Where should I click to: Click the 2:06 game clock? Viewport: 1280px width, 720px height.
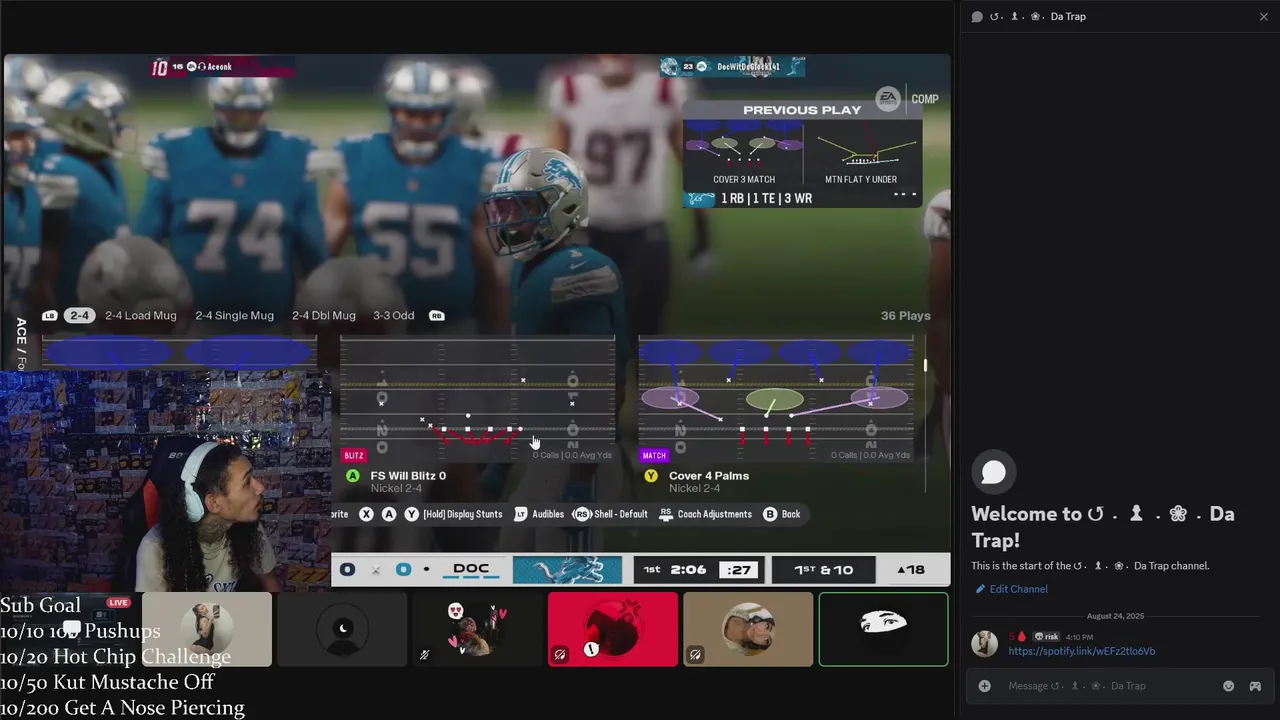(x=688, y=570)
